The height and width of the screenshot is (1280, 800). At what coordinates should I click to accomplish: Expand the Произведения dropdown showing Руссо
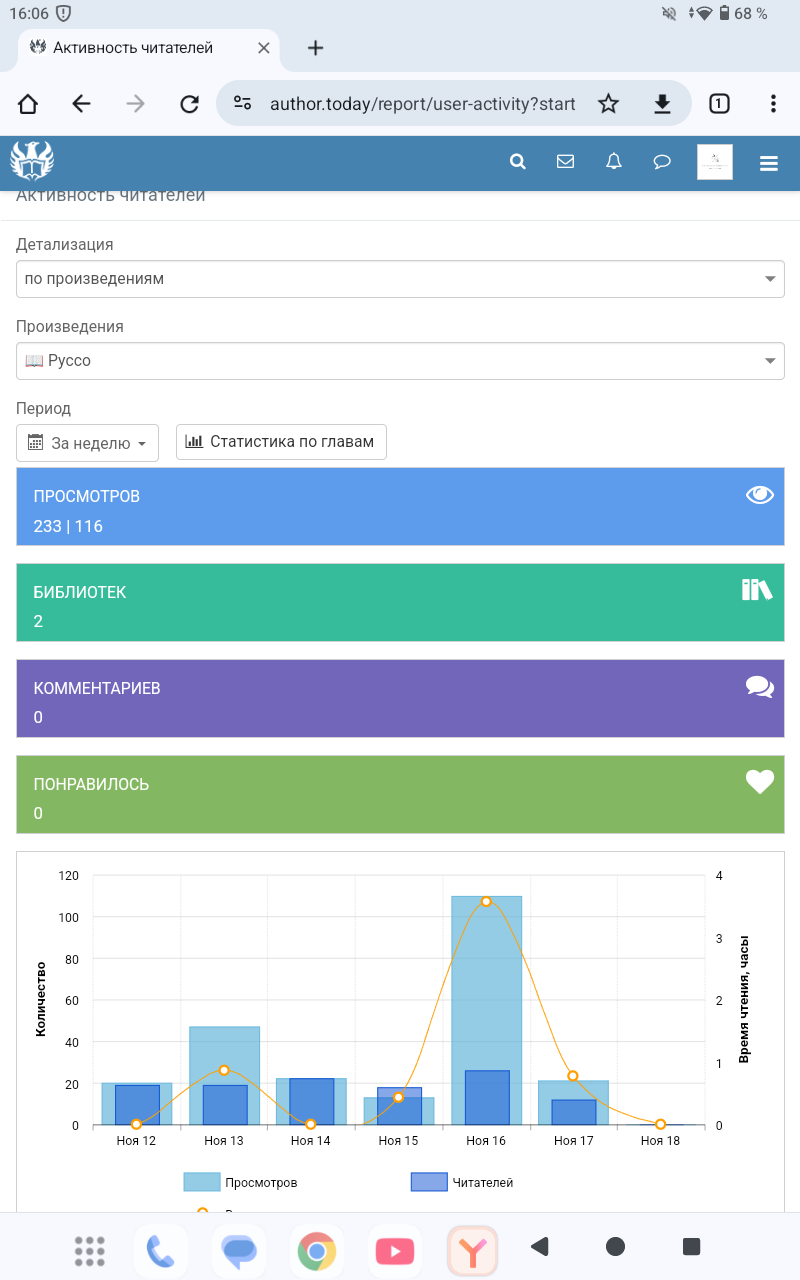tap(400, 361)
